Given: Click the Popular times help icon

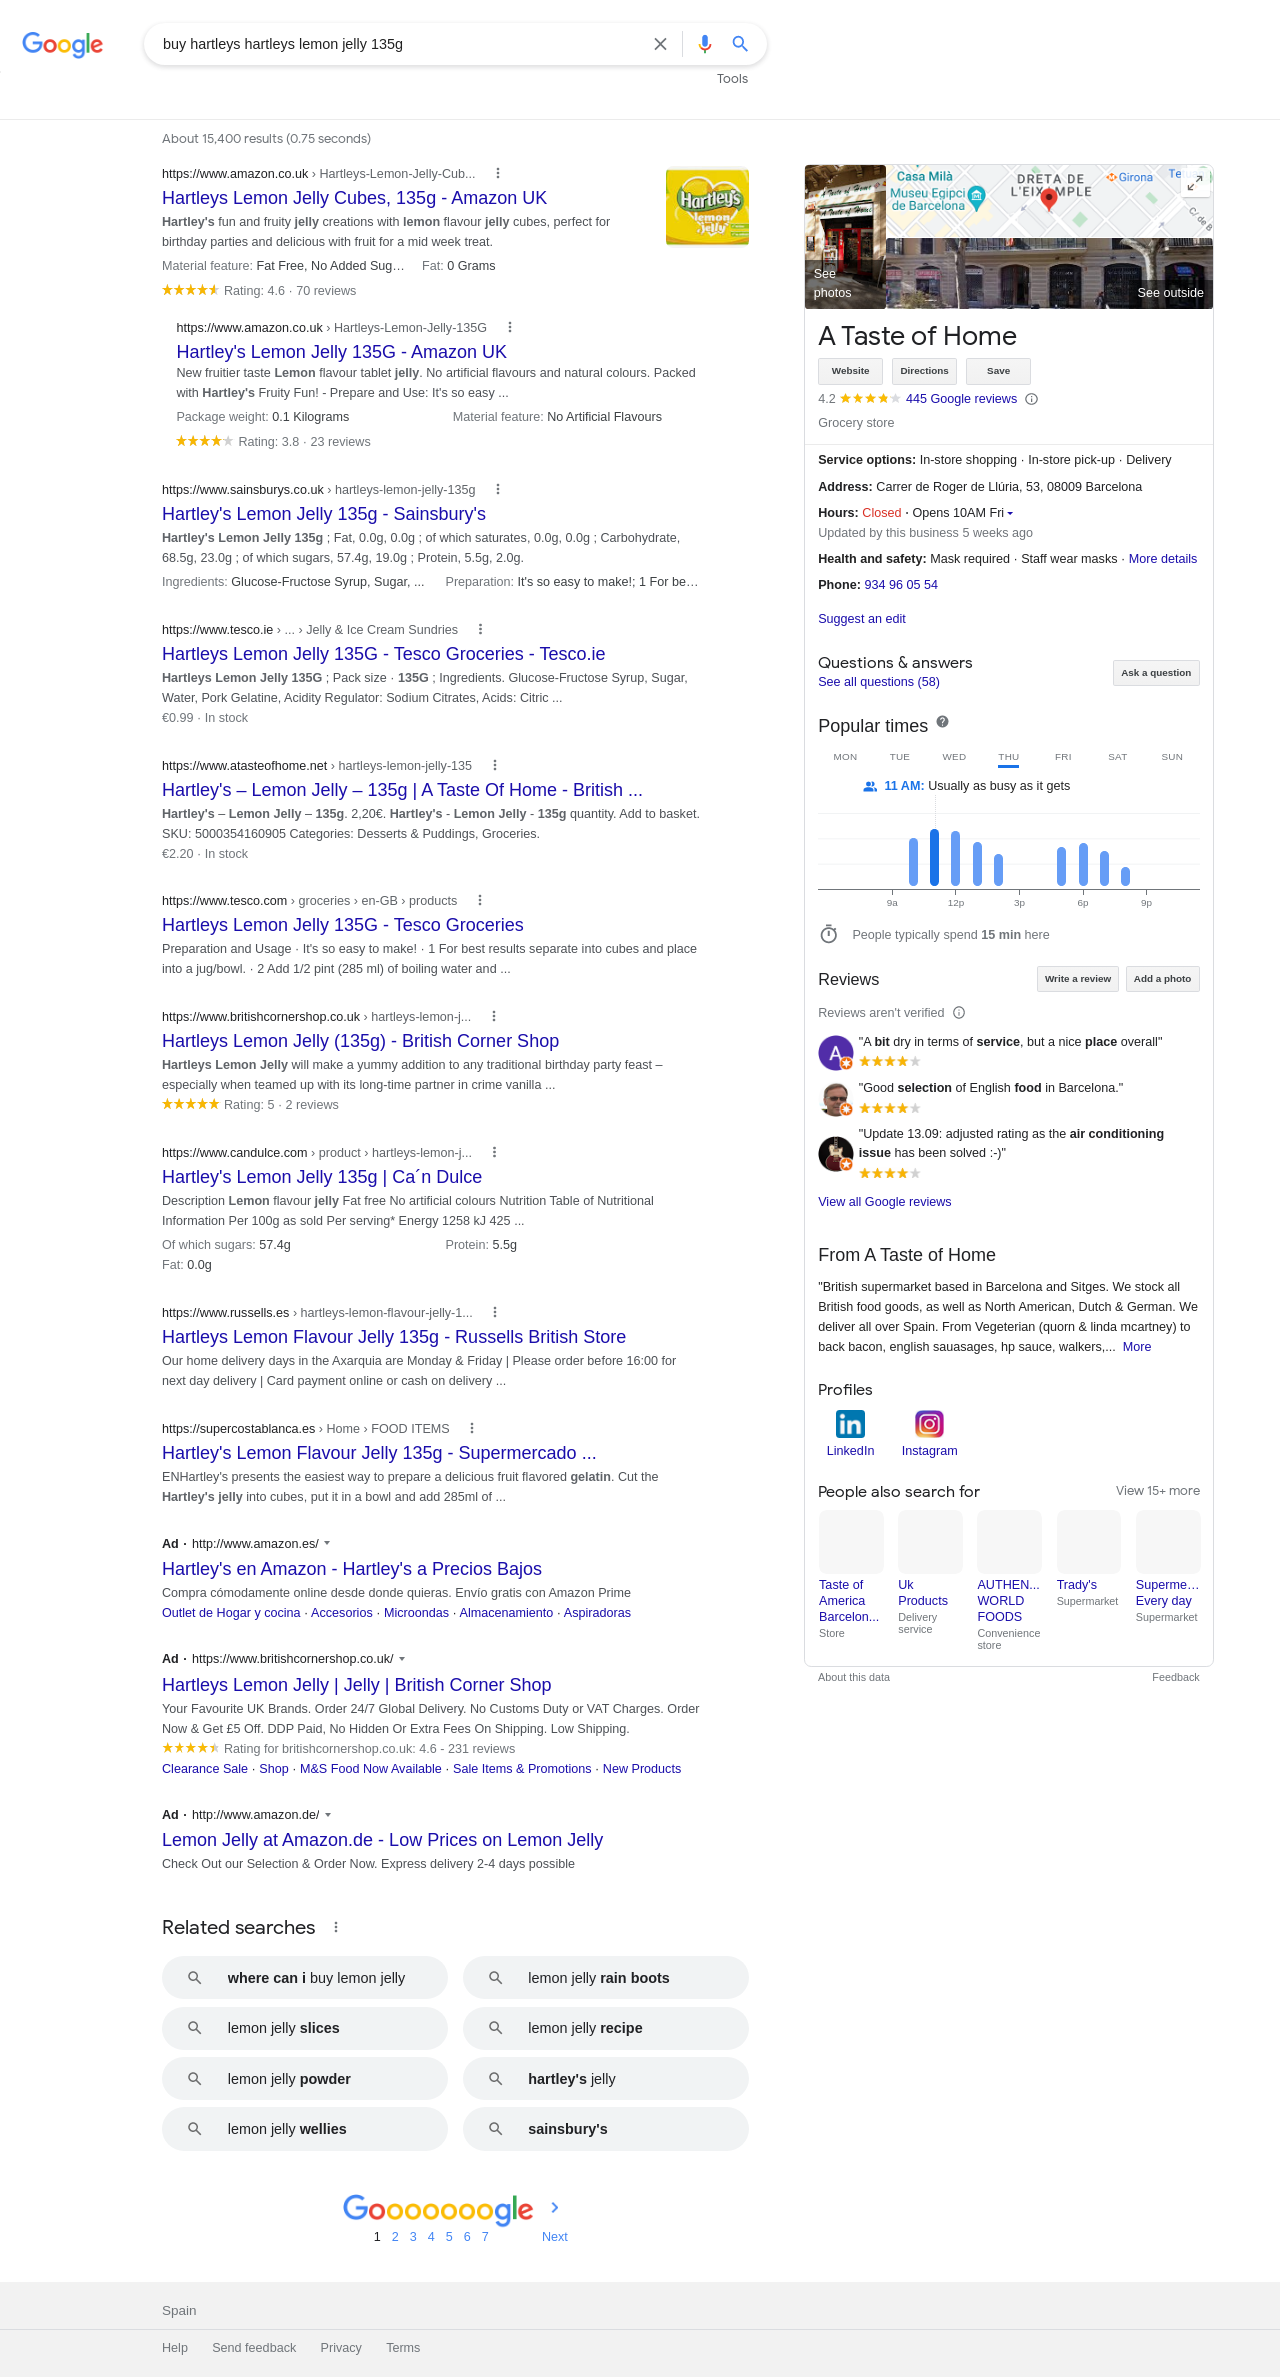Looking at the screenshot, I should [x=942, y=722].
